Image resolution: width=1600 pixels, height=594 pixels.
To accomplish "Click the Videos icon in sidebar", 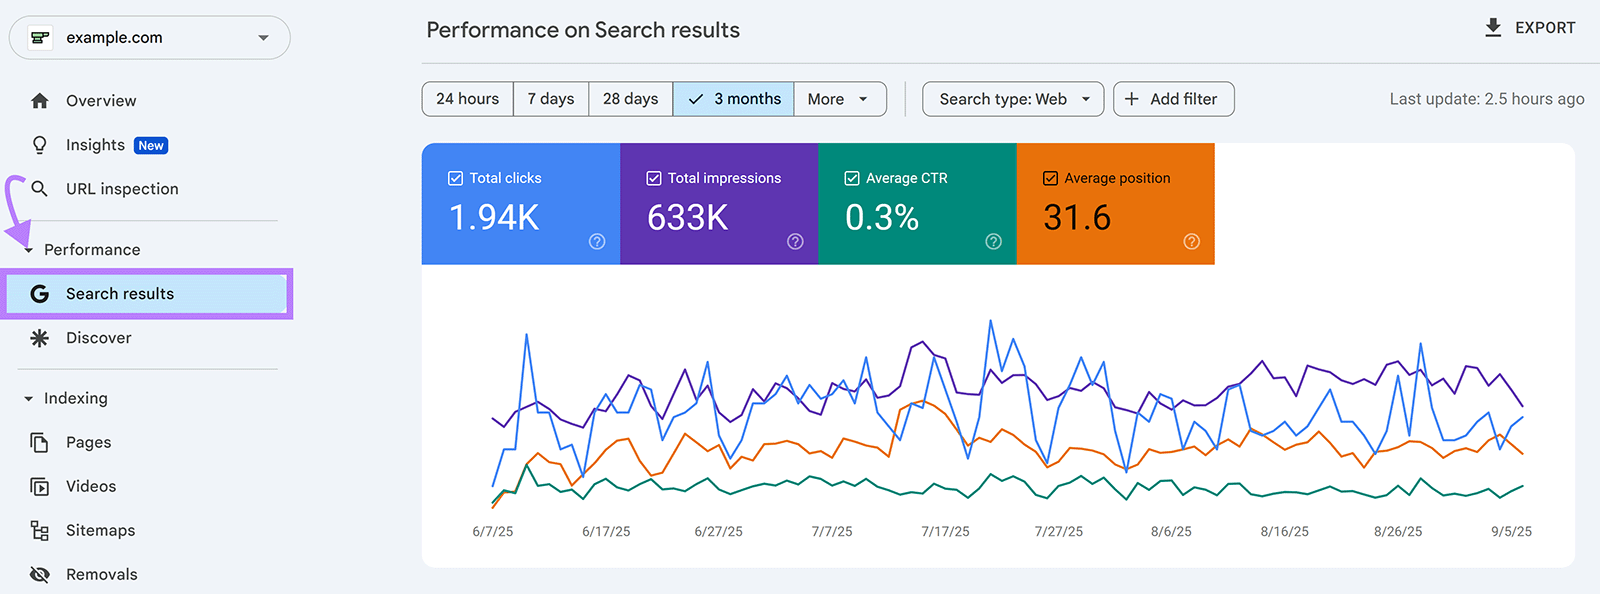I will [40, 487].
